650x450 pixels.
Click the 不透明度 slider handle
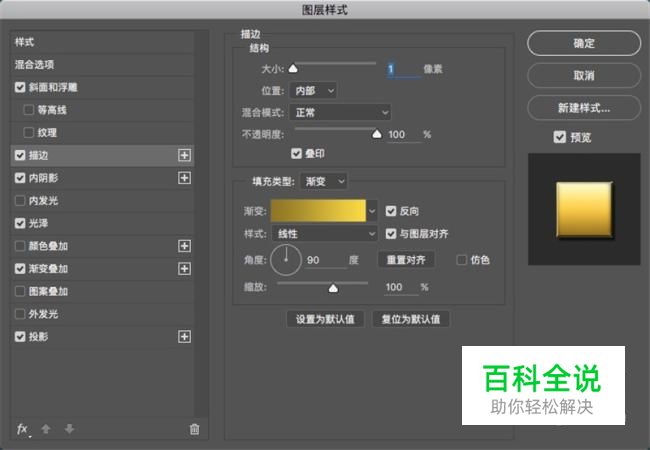377,134
